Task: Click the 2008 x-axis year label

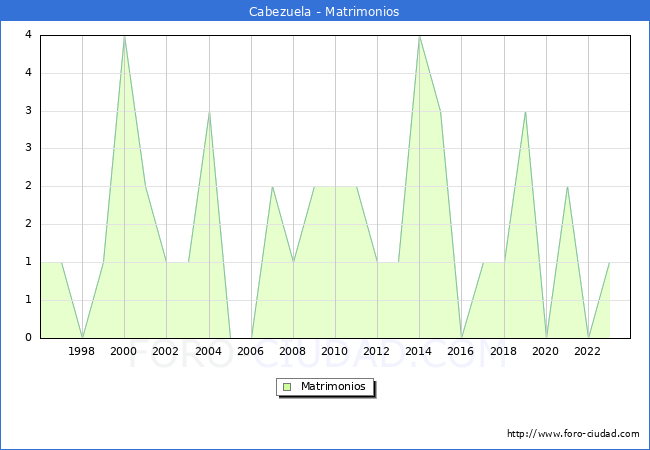Action: point(293,351)
